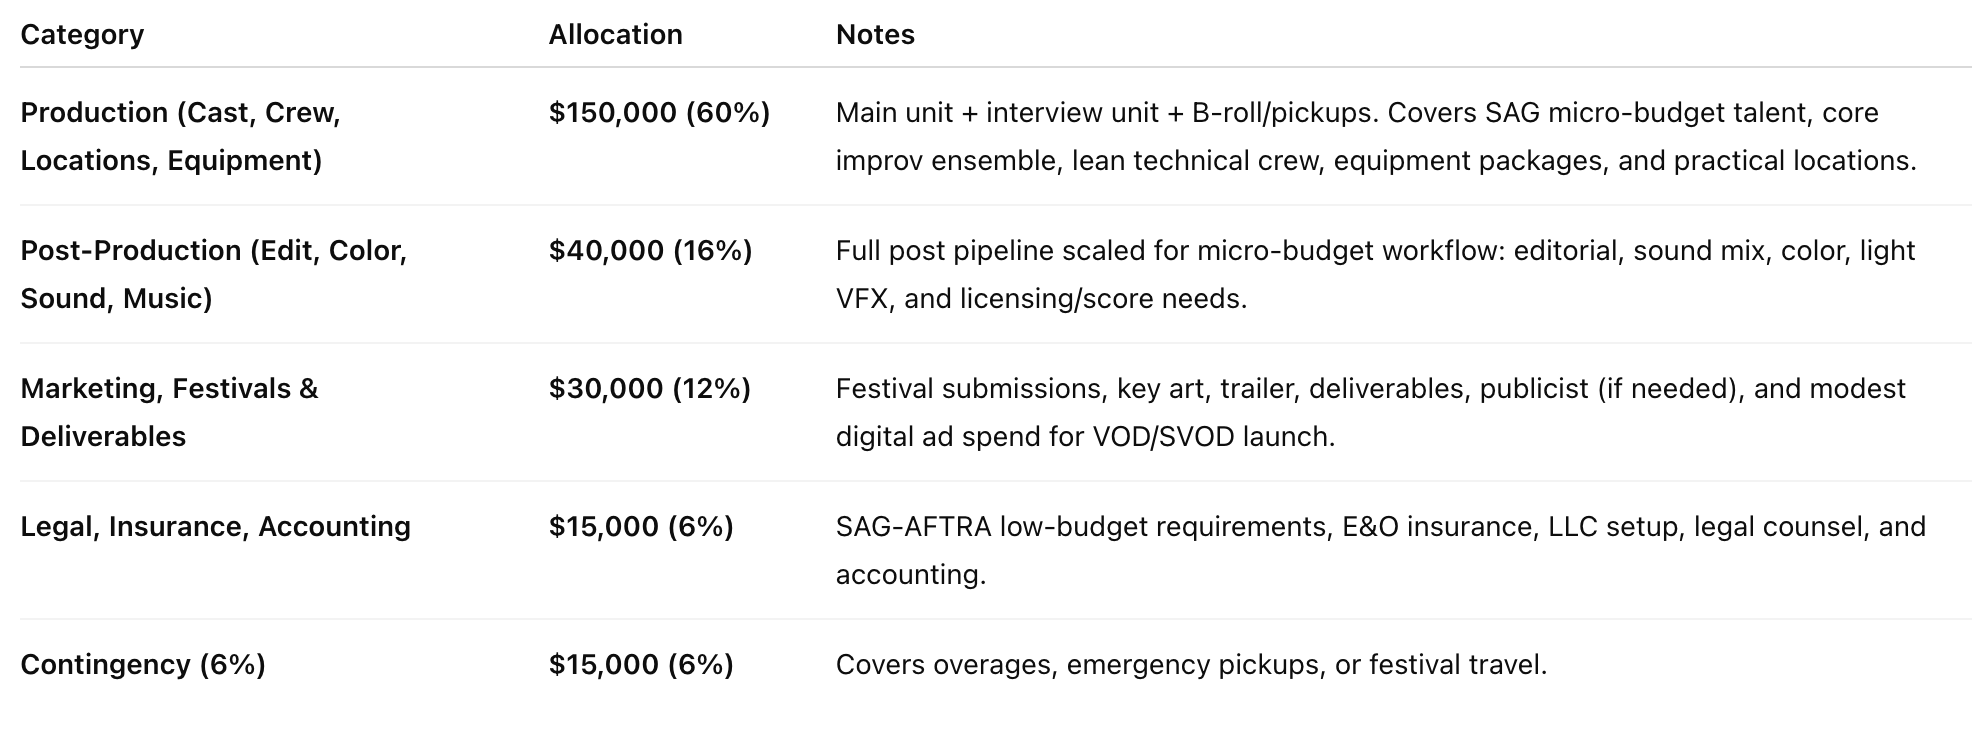Click the Notes column header
The height and width of the screenshot is (756, 1978).
tap(875, 35)
